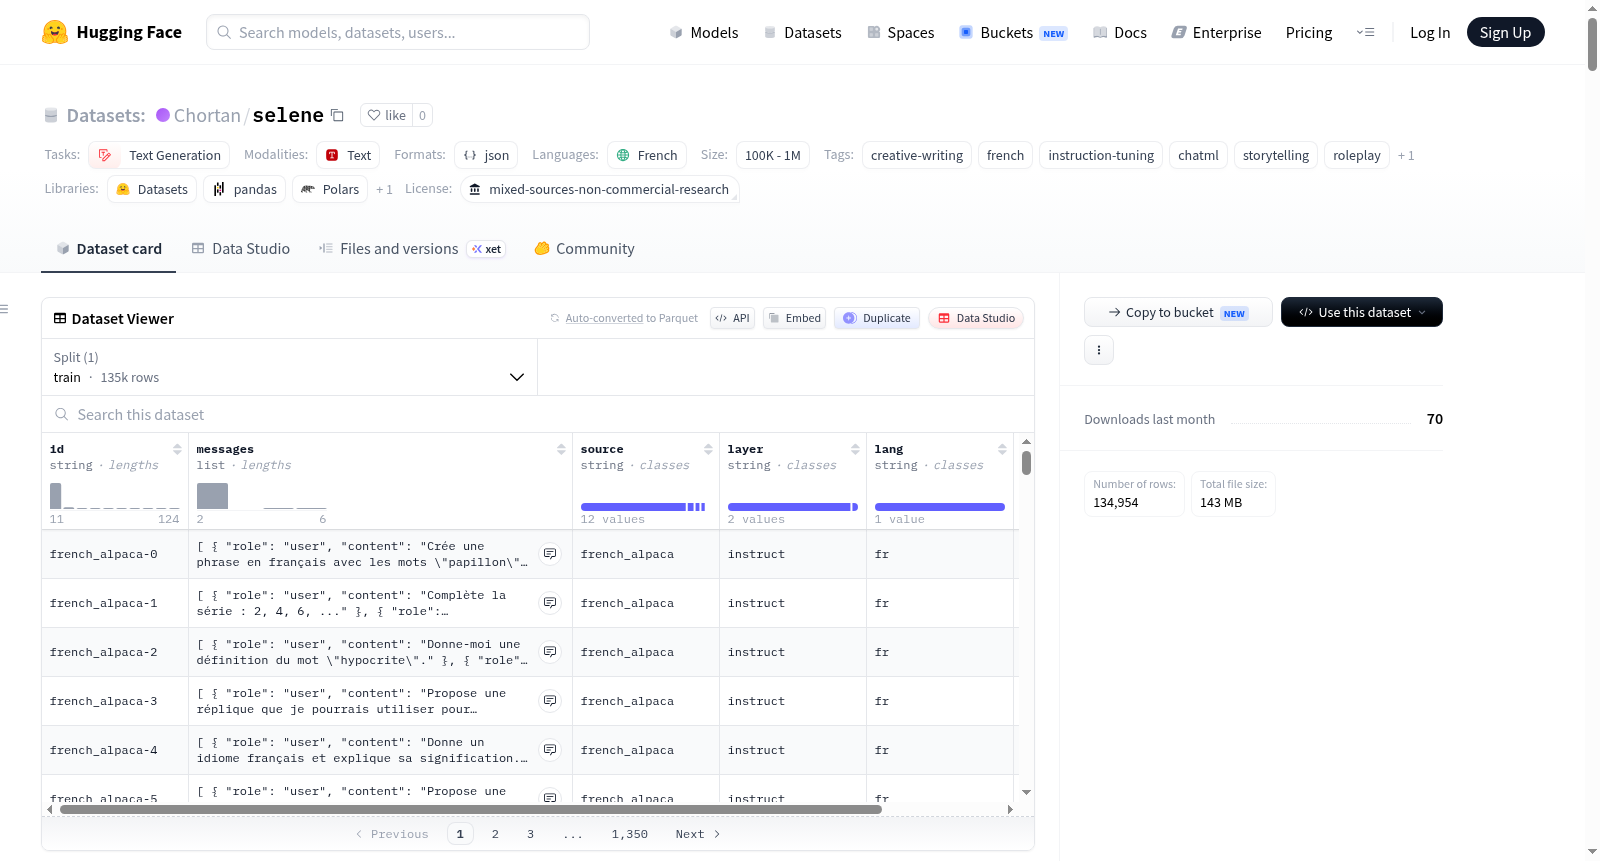Open Data Studio from the viewer toolbar
Viewport: 1600px width, 861px height.
pos(976,318)
